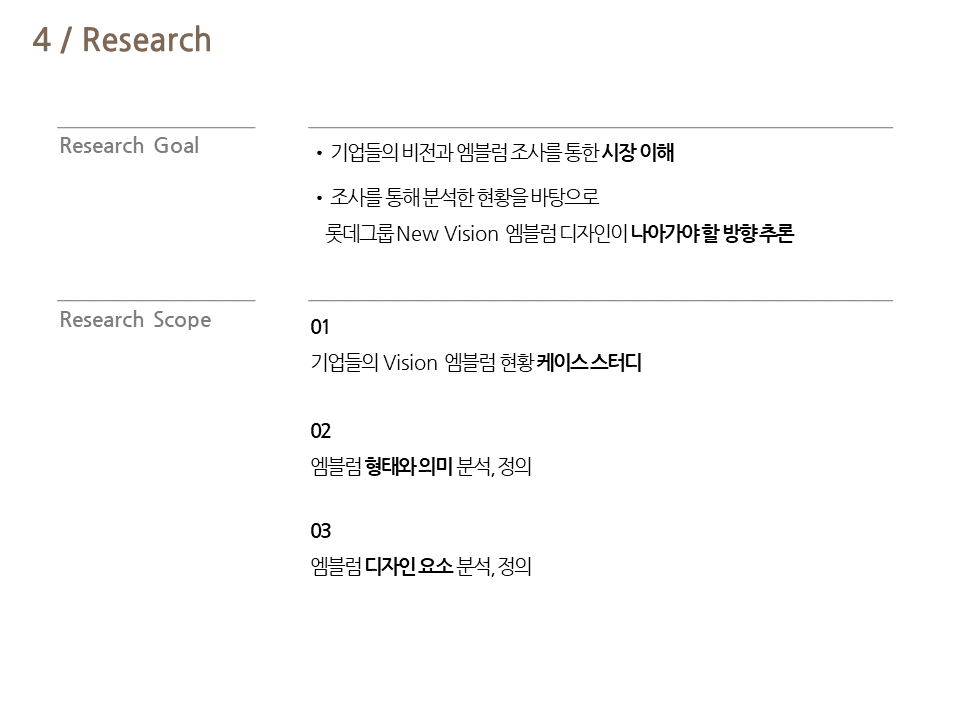Screen dimensions: 960x720
Task: Click the second bullet starting with 조사를 통해
Action: [458, 197]
